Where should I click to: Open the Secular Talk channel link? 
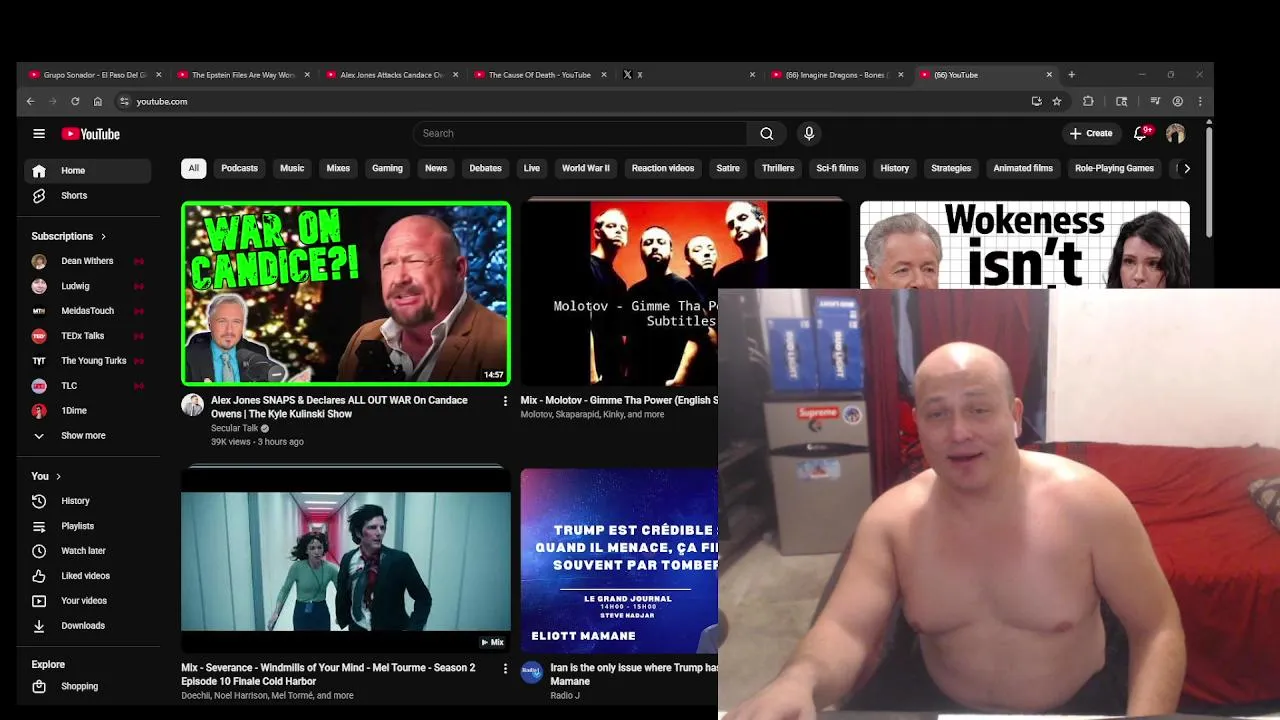click(x=234, y=428)
